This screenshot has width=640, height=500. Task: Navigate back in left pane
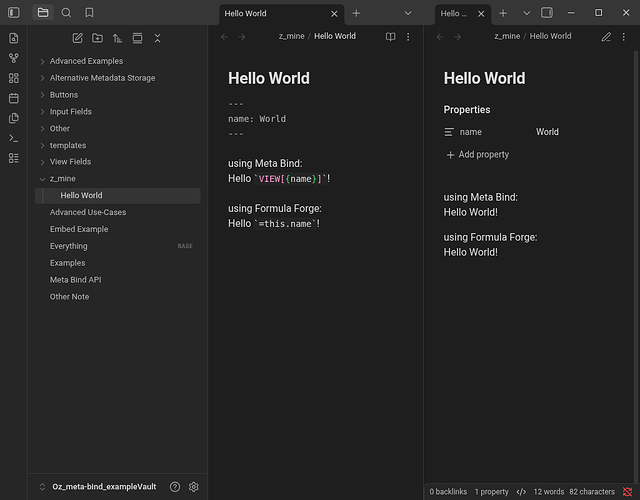tap(224, 37)
